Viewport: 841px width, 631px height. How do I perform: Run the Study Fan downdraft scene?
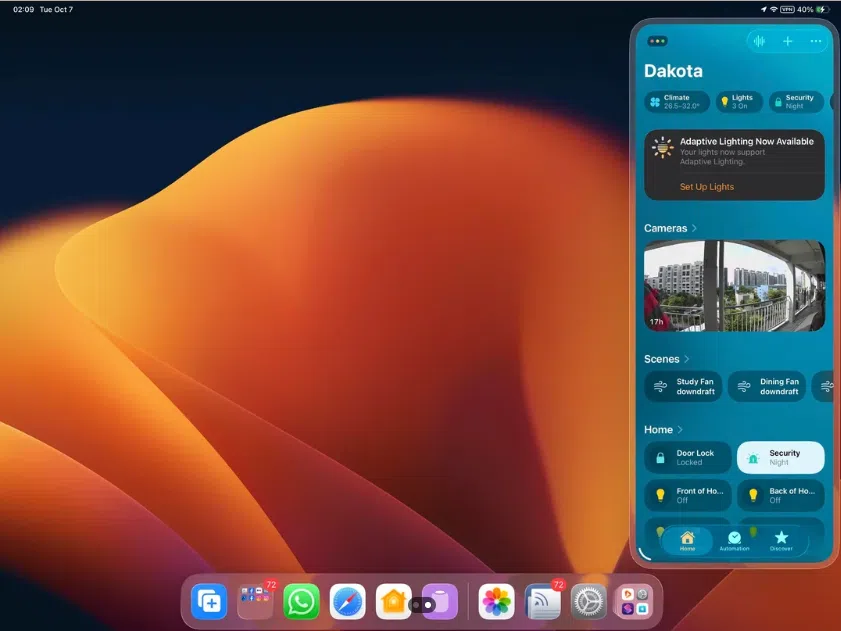(x=684, y=386)
